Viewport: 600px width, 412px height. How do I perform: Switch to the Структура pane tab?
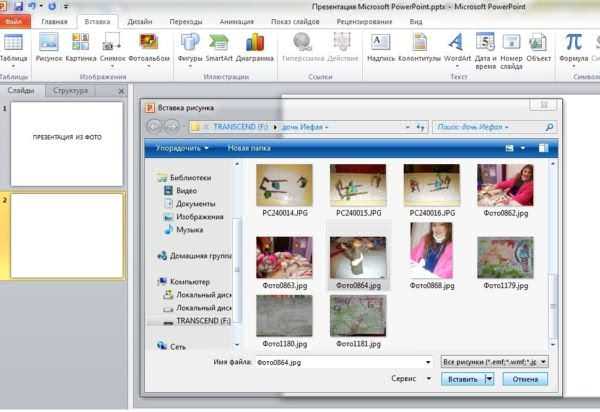point(70,91)
